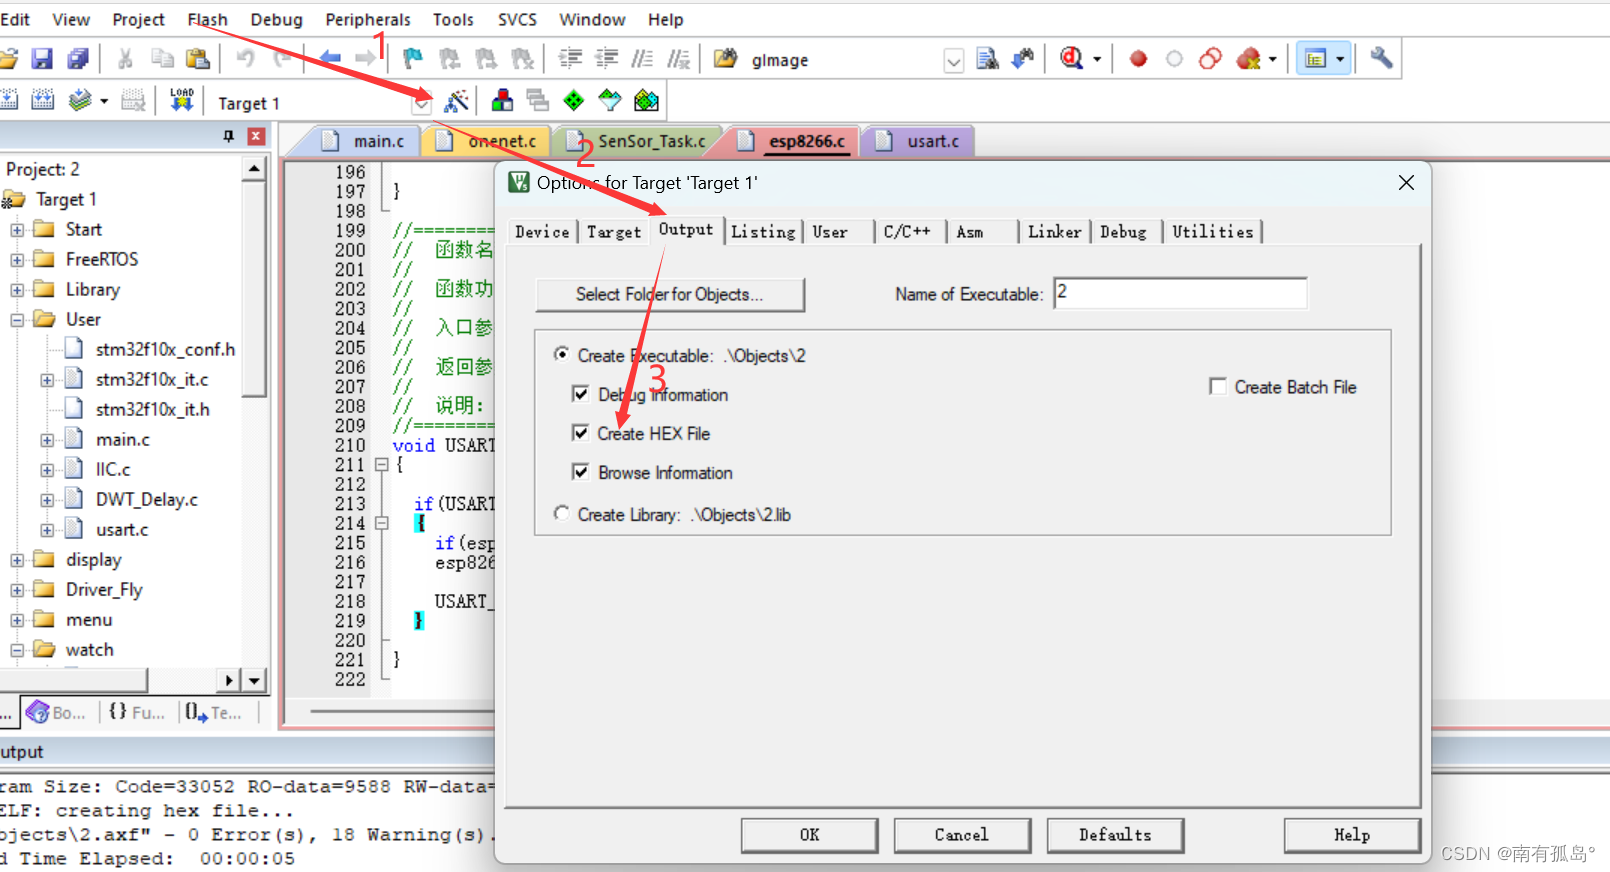Switch to the Linker tab in options dialog
1610x872 pixels.
[x=1055, y=232]
